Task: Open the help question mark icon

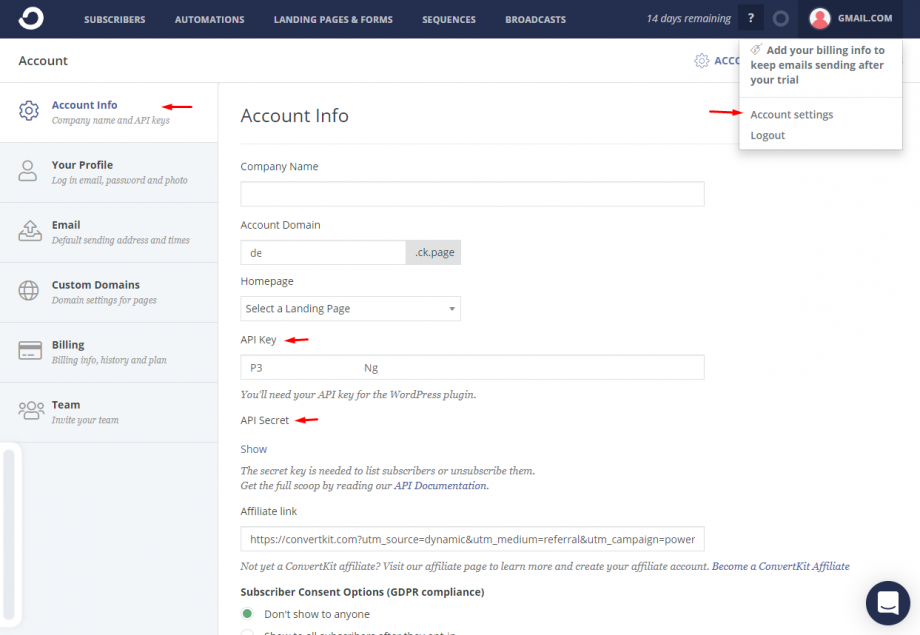Action: click(x=750, y=19)
